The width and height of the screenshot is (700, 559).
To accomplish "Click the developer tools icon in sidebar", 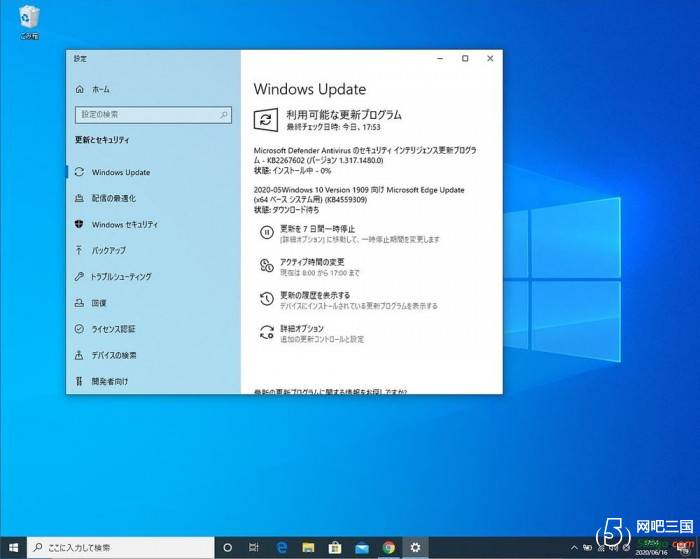I will [x=79, y=381].
